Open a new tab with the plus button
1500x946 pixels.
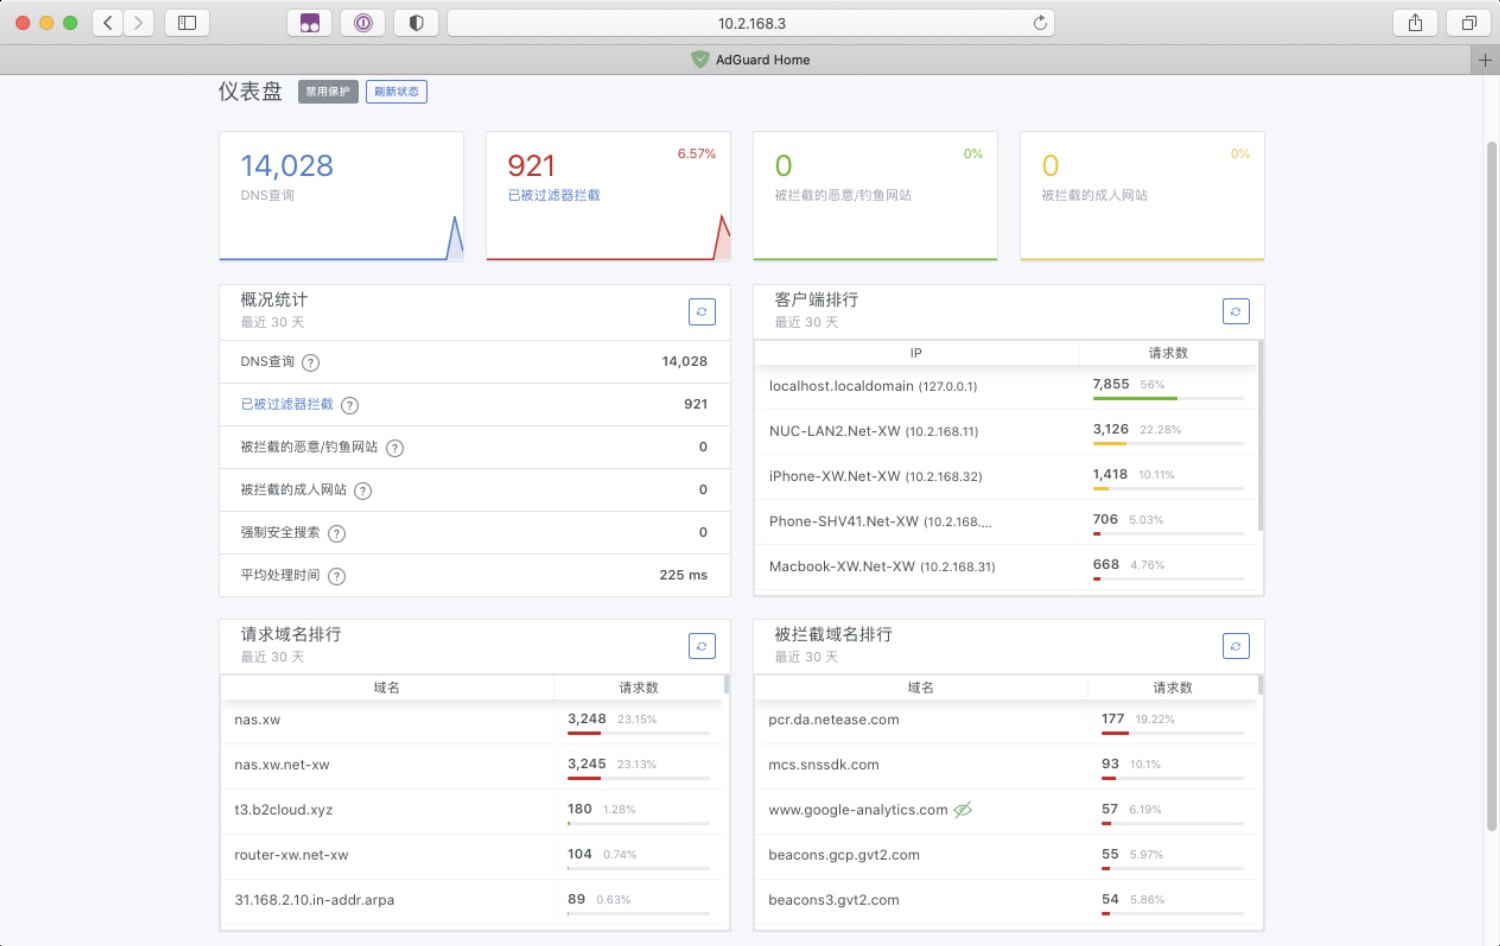click(x=1486, y=59)
